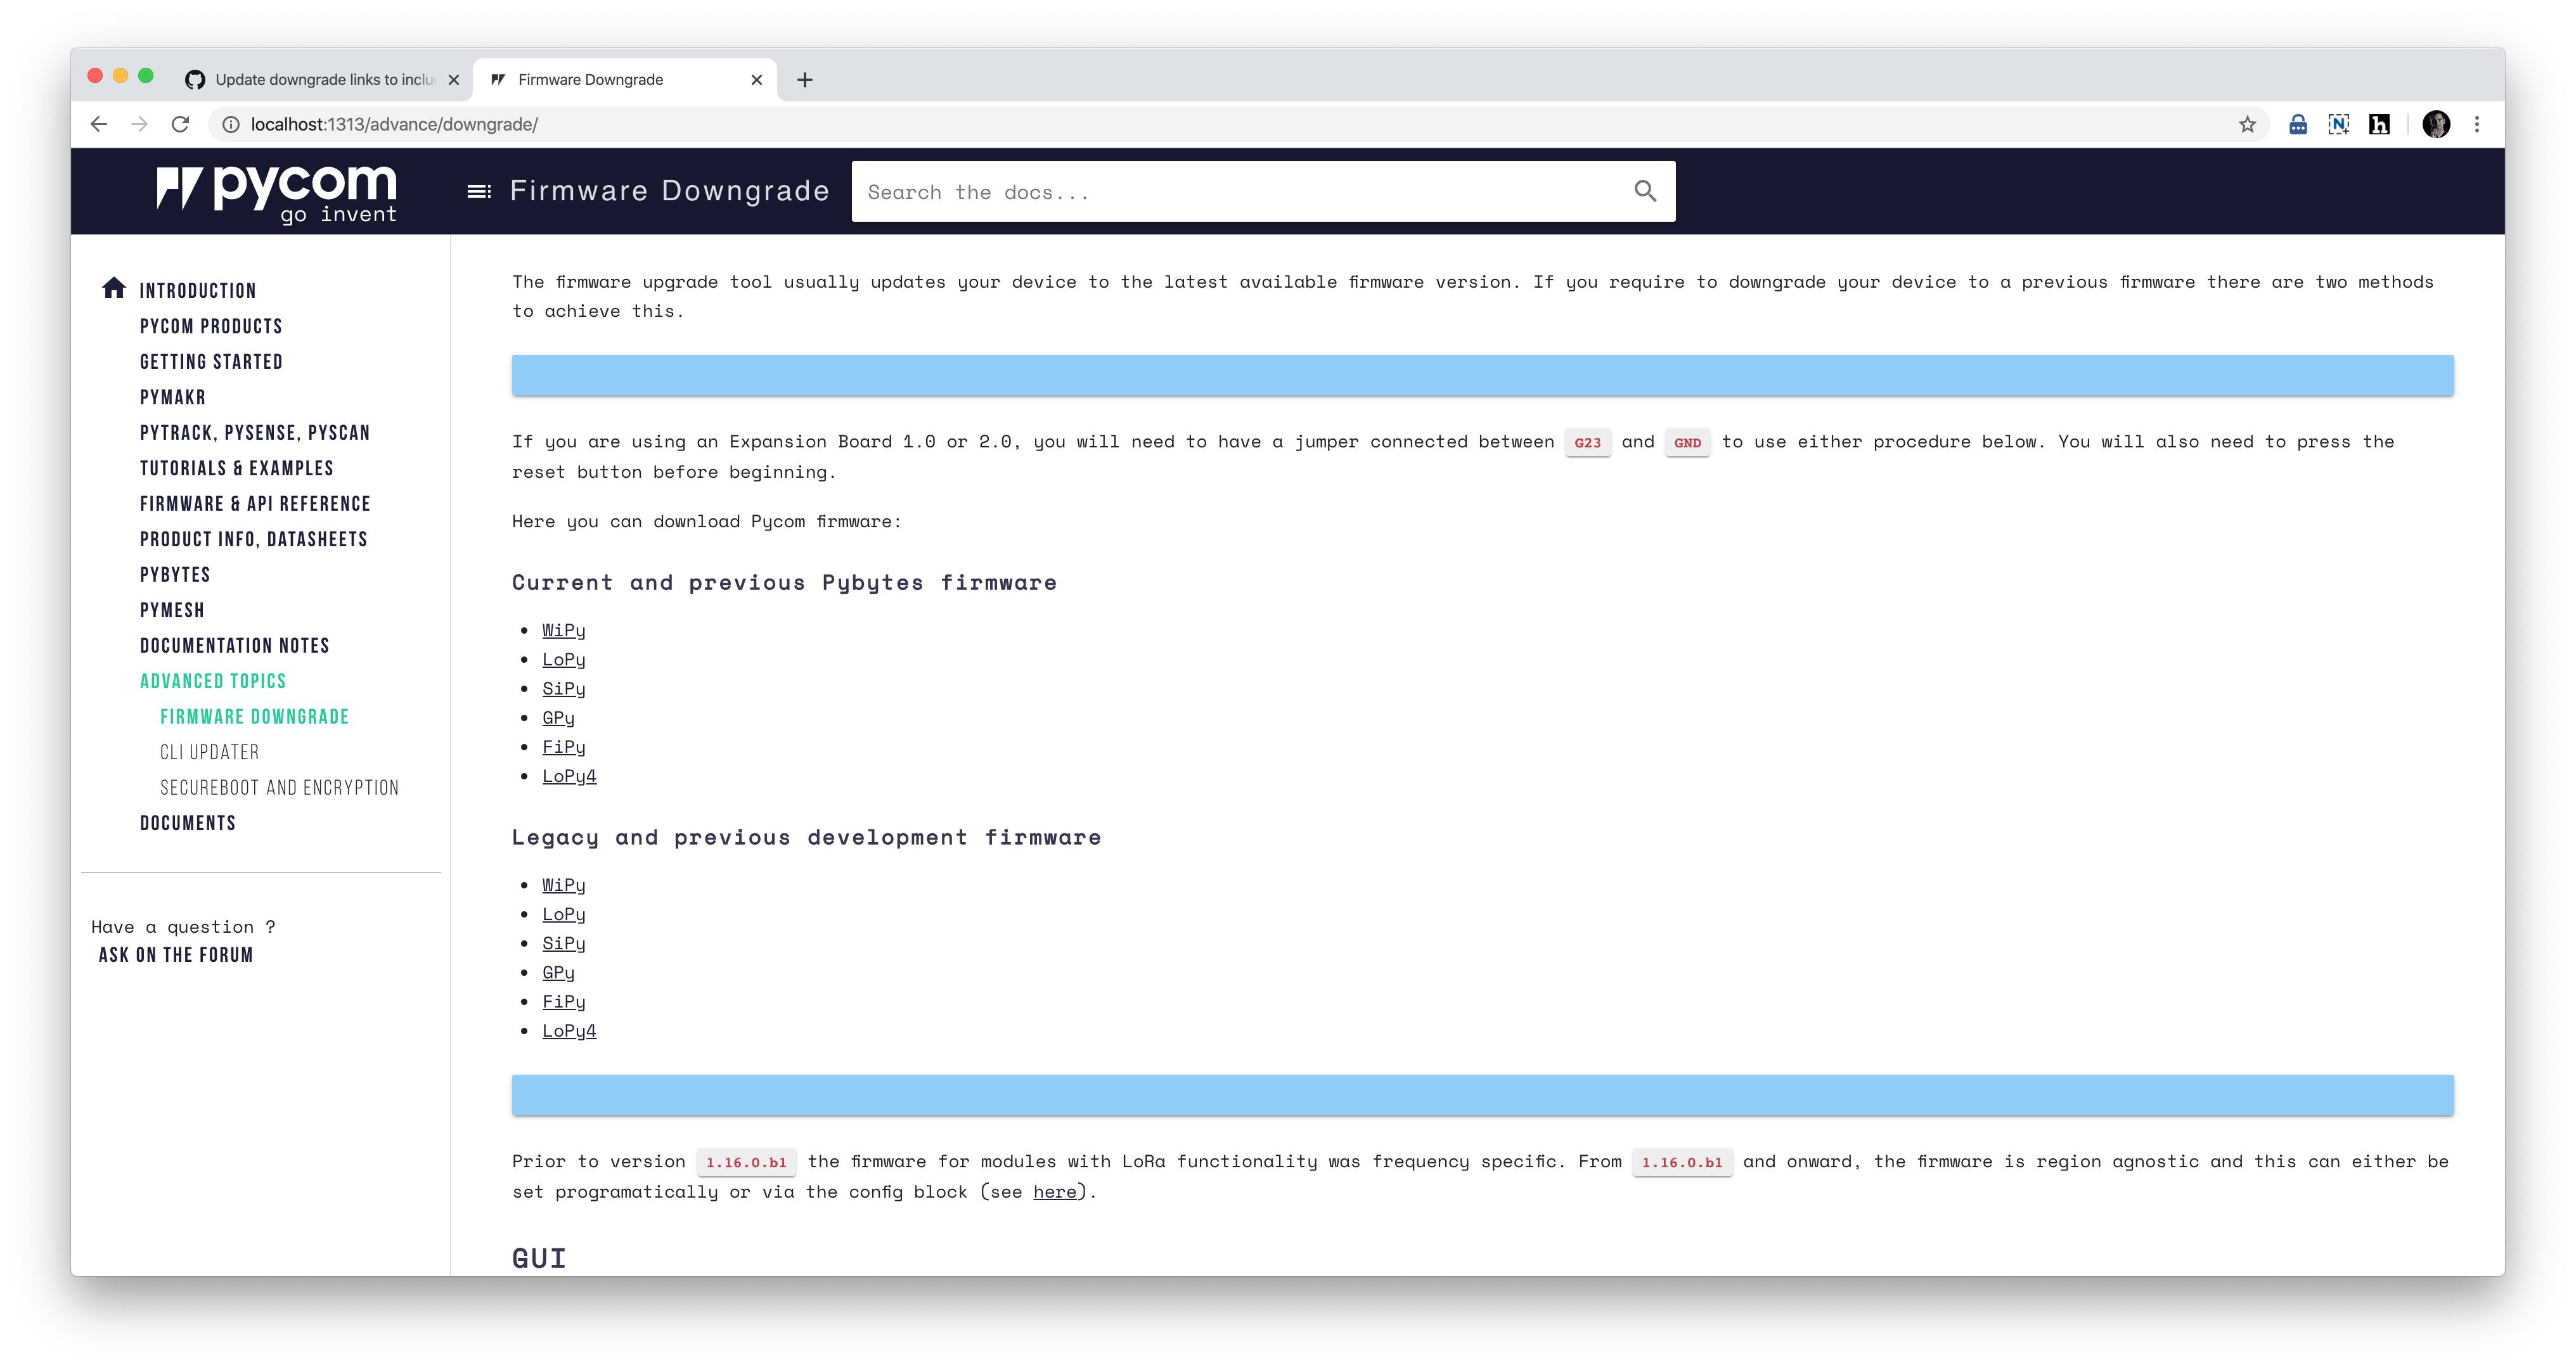Reload the page with refresh icon

[x=180, y=124]
